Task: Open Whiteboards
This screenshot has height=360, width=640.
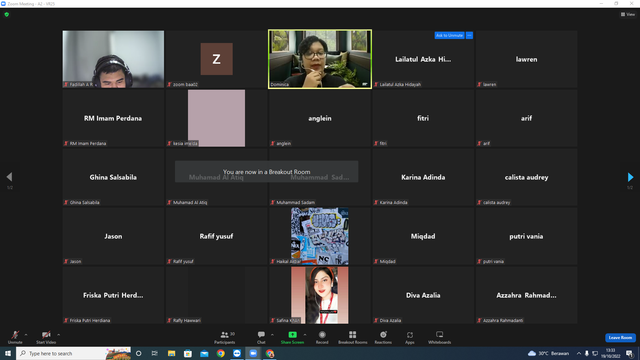Action: (440, 337)
